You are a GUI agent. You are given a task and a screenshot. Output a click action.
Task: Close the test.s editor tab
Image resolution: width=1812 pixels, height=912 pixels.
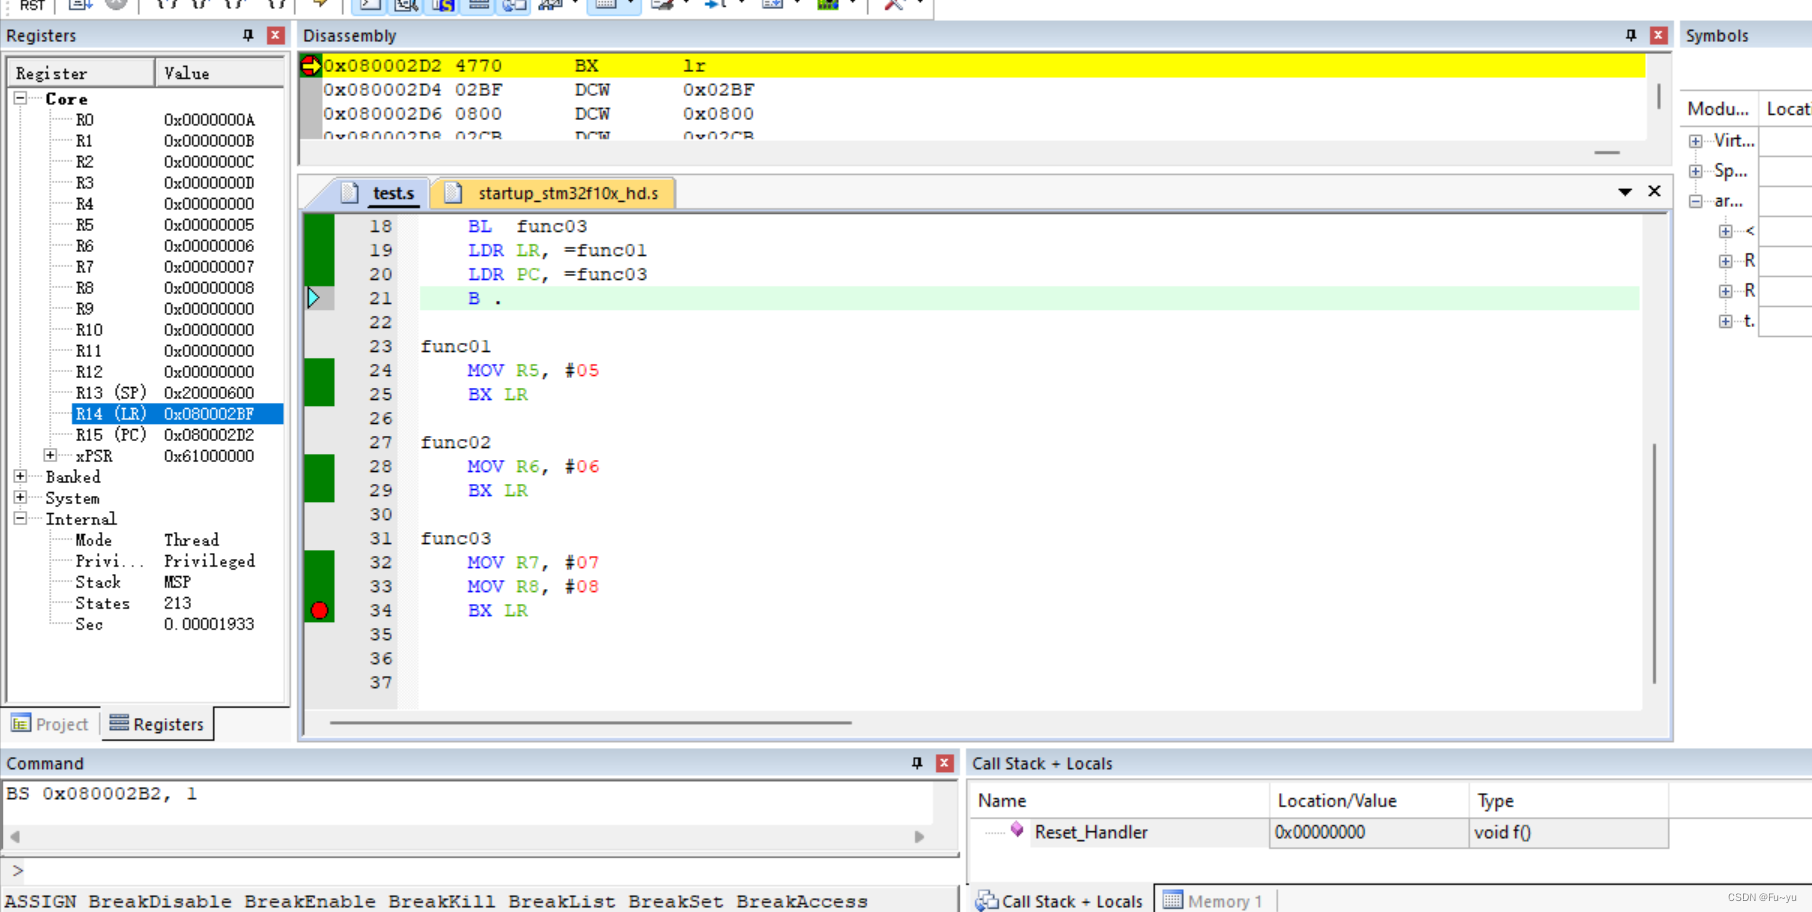click(1654, 191)
